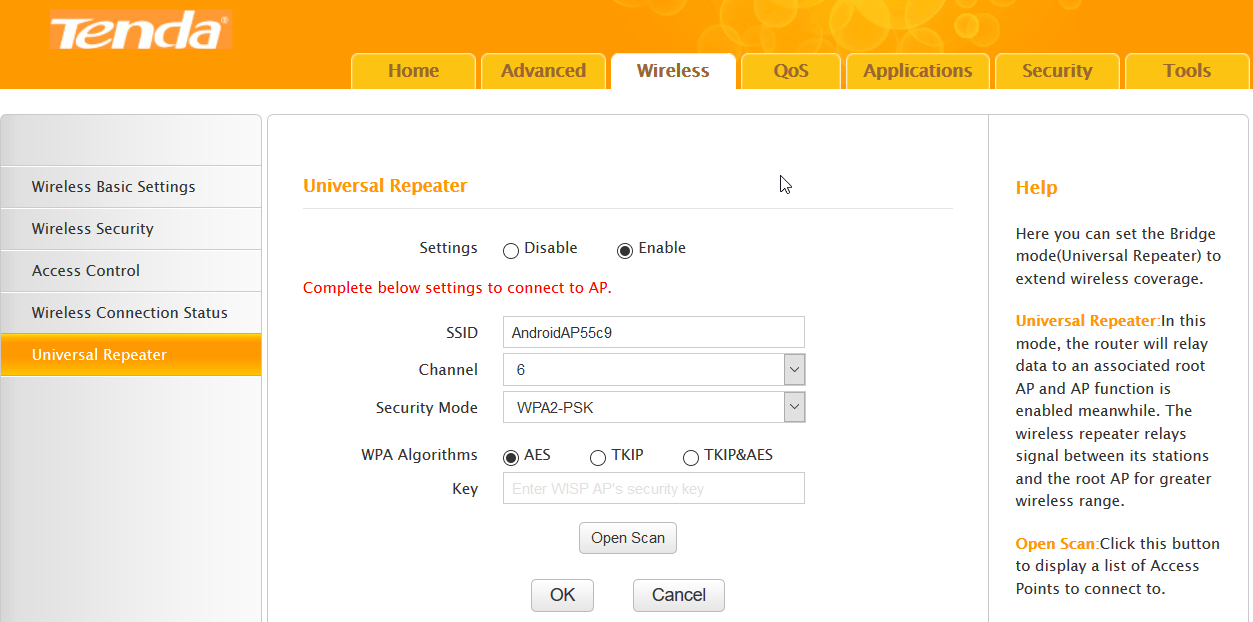
Task: Select the Disable radio button
Action: 511,250
